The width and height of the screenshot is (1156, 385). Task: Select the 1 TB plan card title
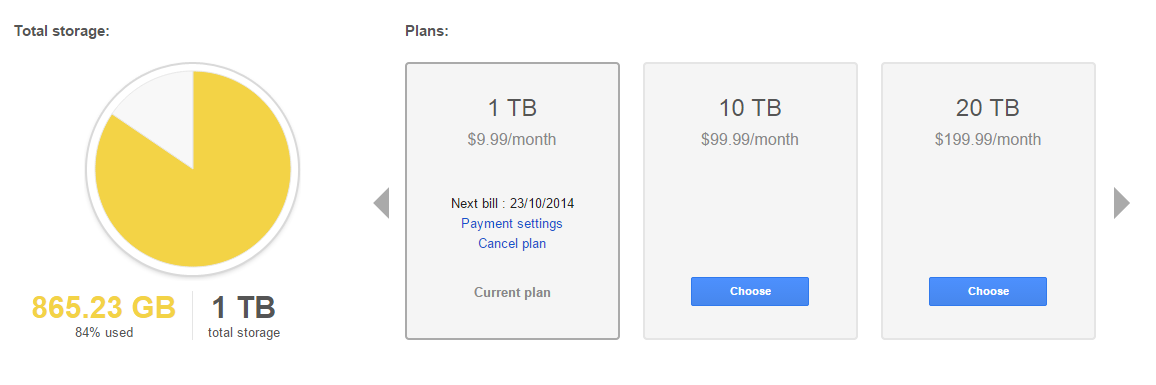512,108
